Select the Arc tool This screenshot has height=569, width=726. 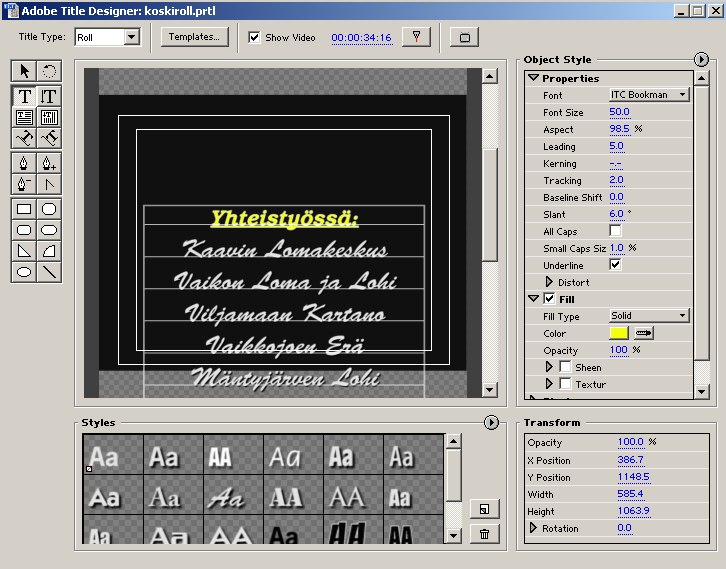(49, 251)
